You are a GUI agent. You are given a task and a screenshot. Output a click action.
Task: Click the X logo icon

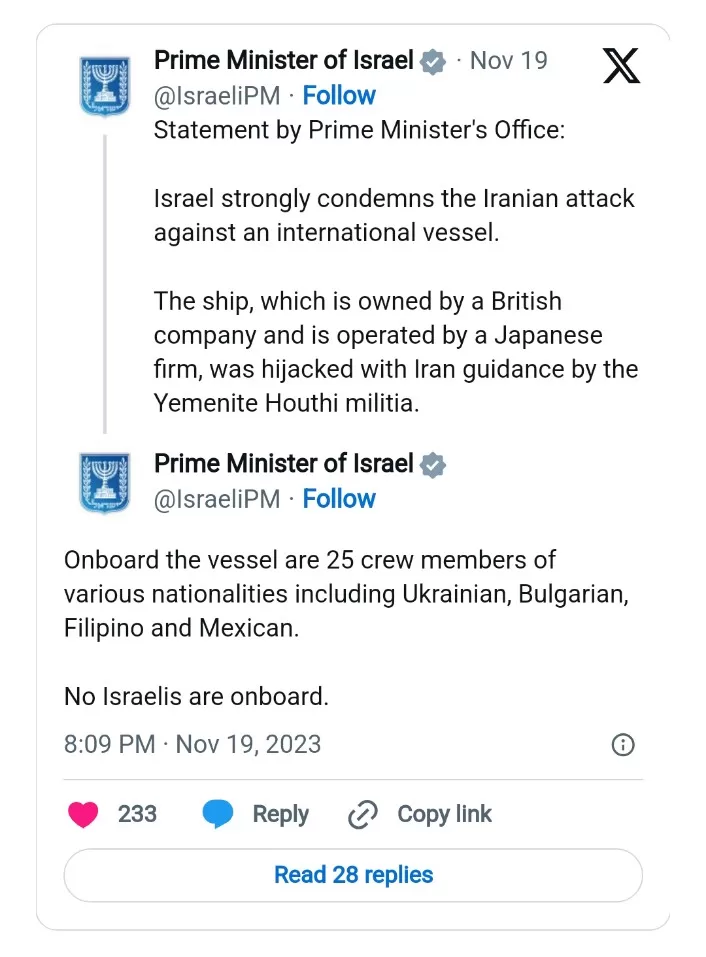click(x=622, y=65)
